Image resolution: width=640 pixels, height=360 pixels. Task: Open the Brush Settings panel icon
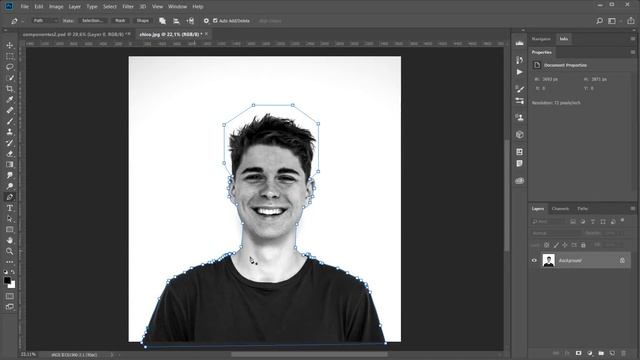(x=520, y=89)
